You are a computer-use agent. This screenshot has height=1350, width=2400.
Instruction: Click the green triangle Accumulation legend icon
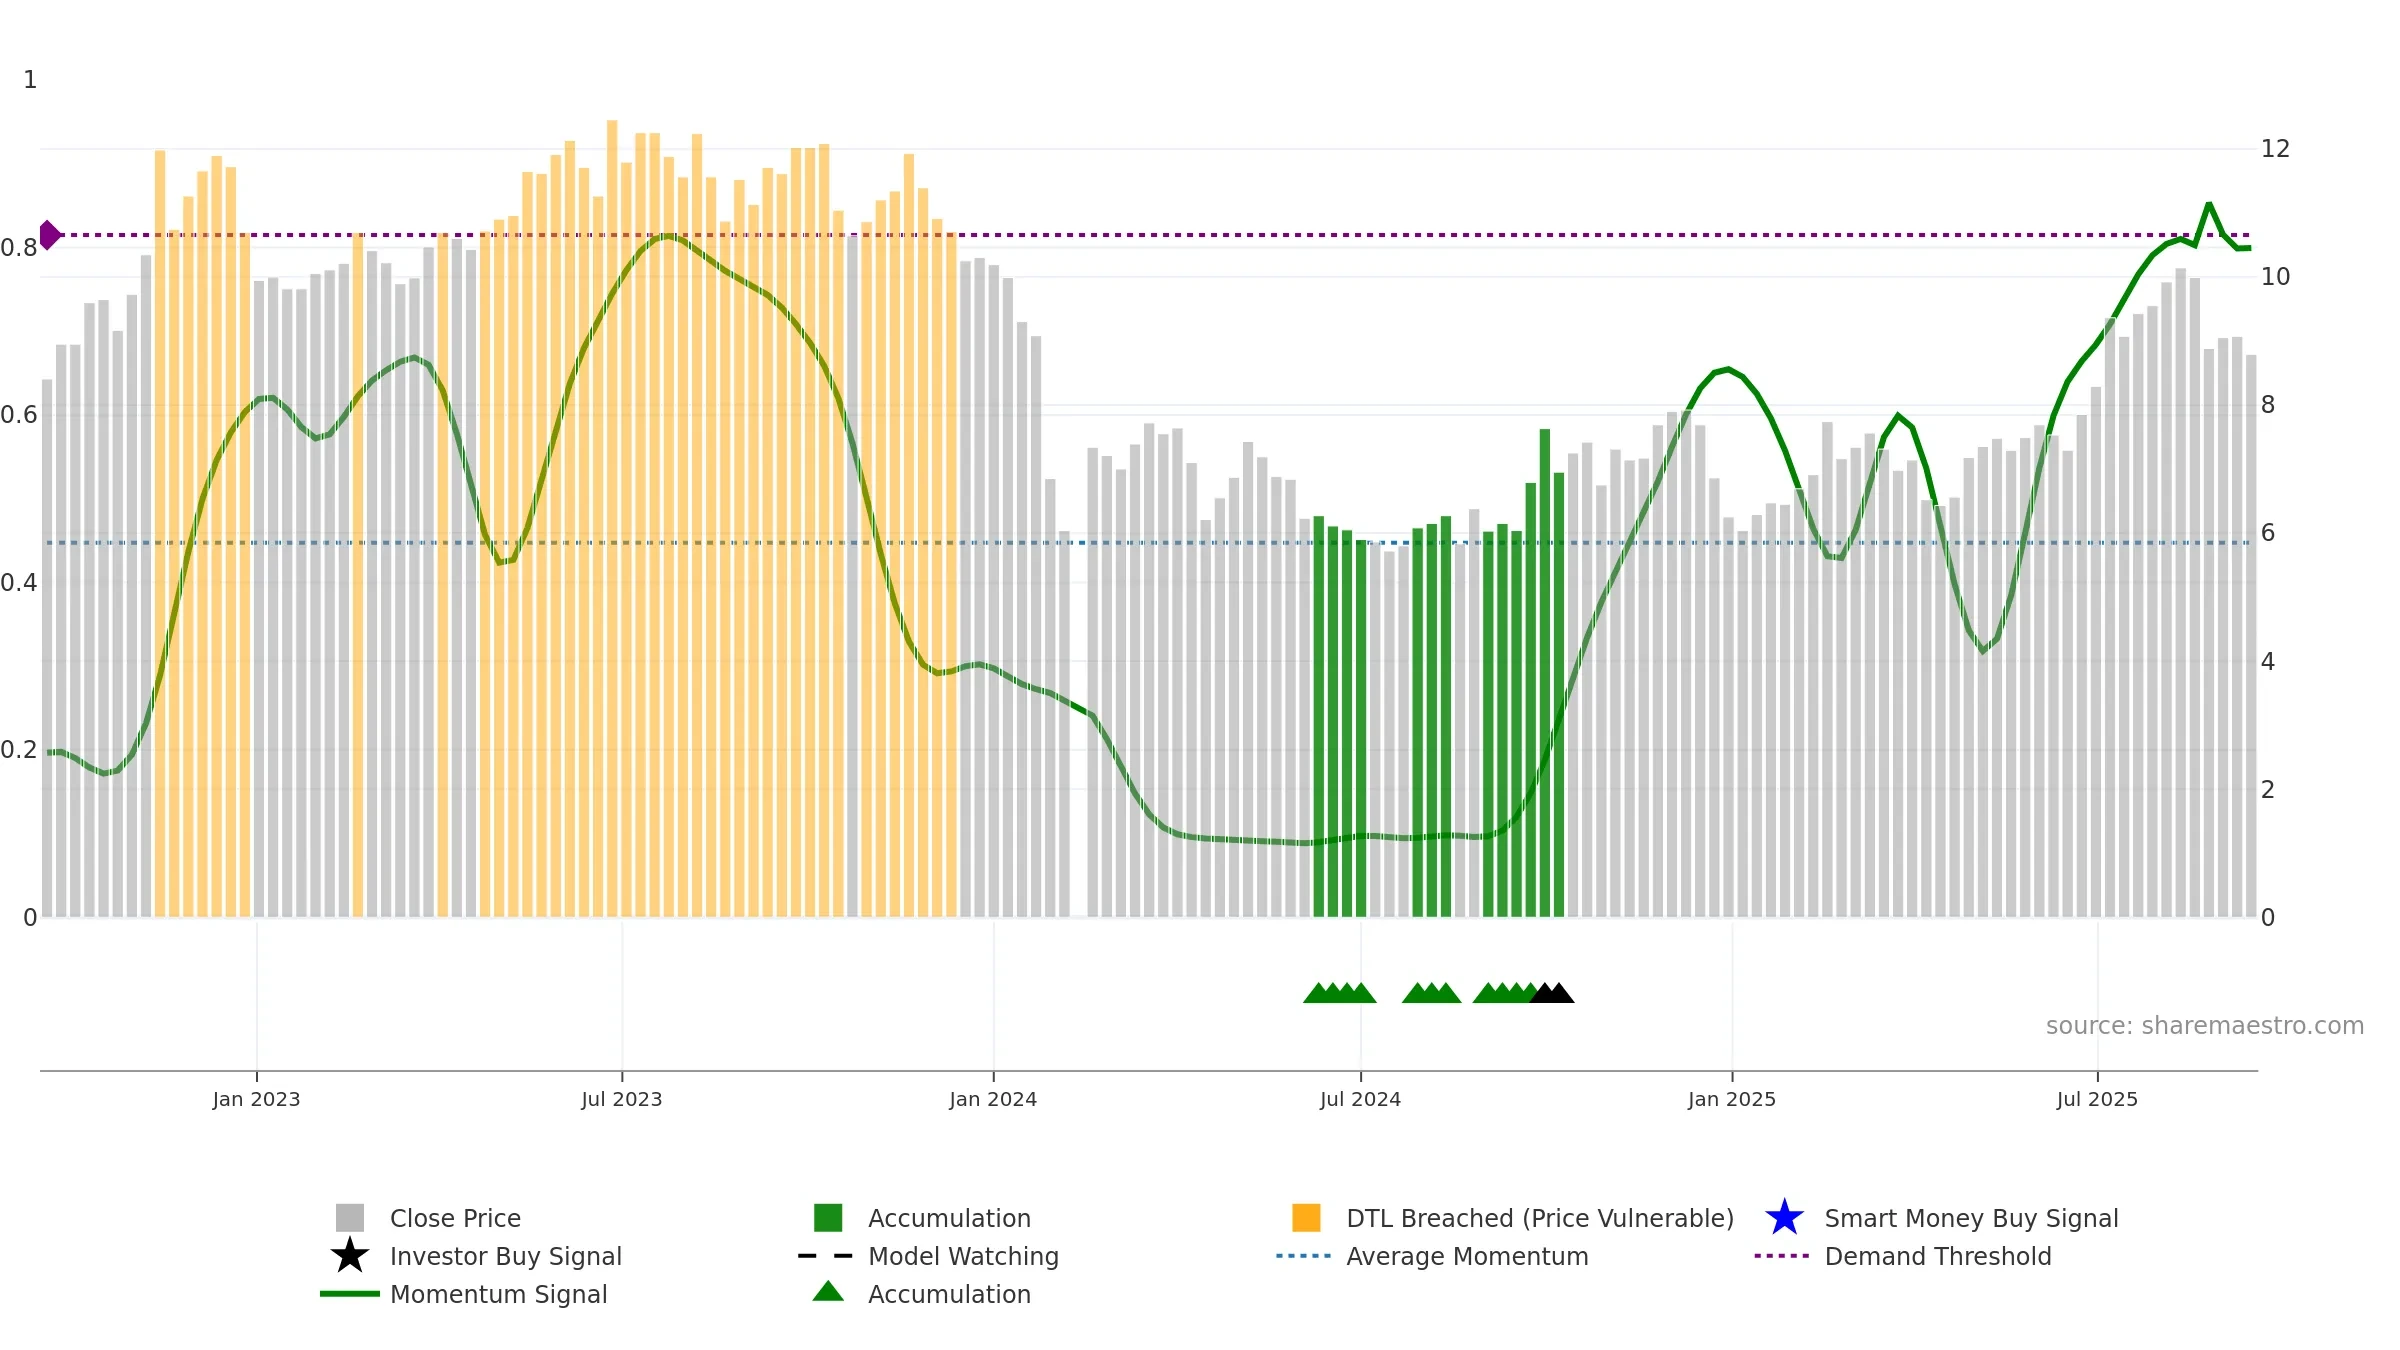(828, 1292)
